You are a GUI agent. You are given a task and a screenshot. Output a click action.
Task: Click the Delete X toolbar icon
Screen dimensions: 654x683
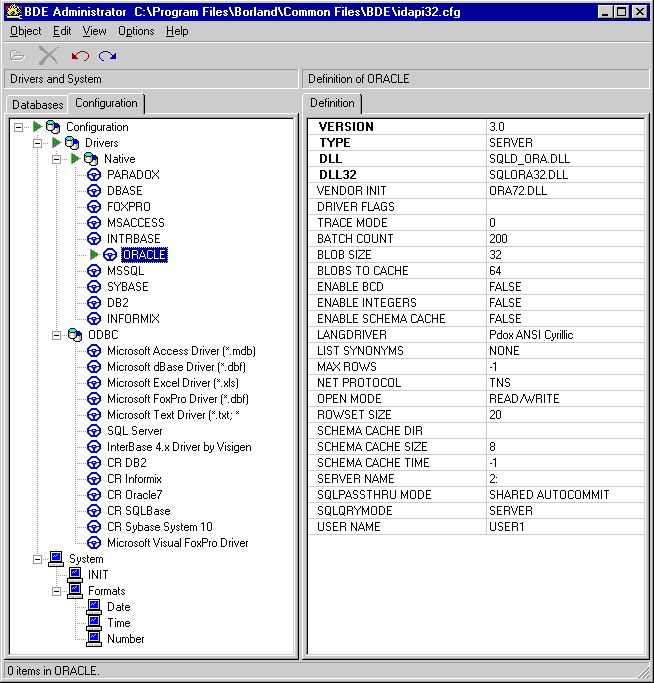click(x=48, y=55)
